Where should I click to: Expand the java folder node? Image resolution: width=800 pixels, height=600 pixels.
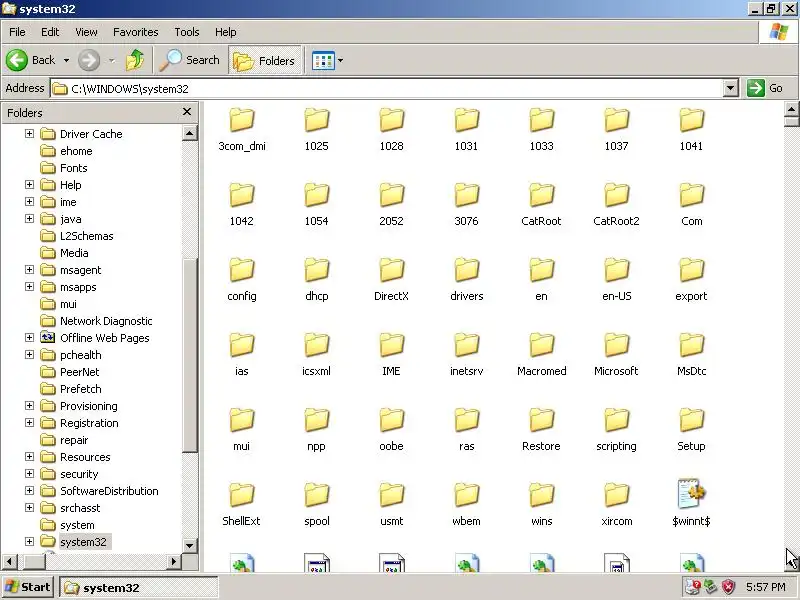[30, 219]
